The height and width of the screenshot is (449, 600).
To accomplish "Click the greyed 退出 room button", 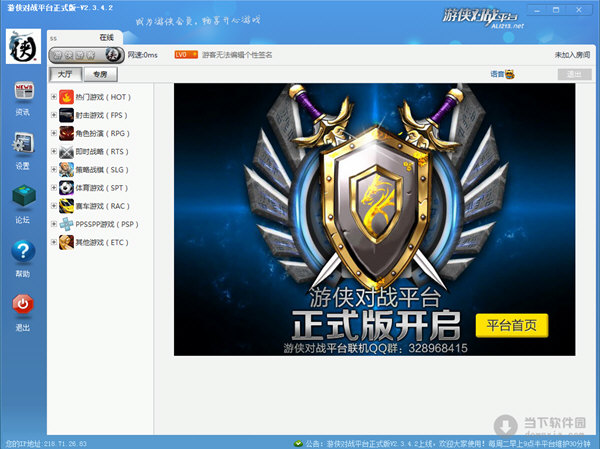I will point(574,74).
